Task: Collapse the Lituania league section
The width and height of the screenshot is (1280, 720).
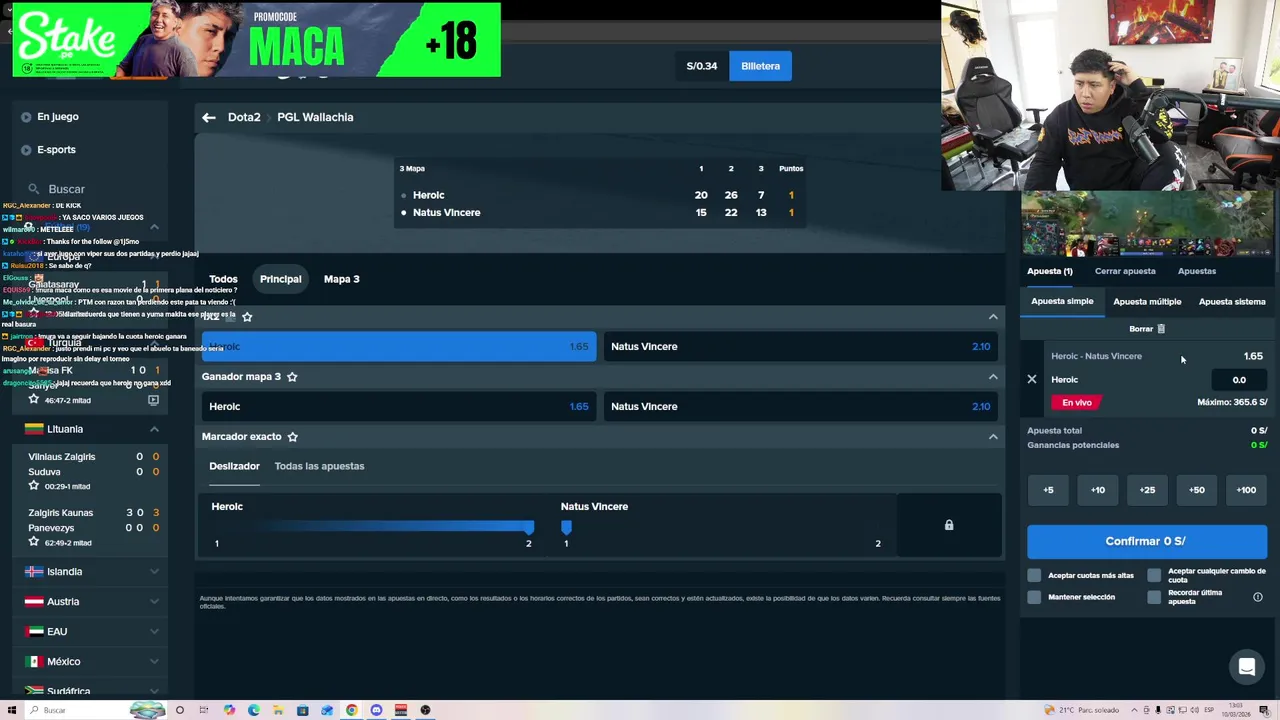Action: [154, 429]
